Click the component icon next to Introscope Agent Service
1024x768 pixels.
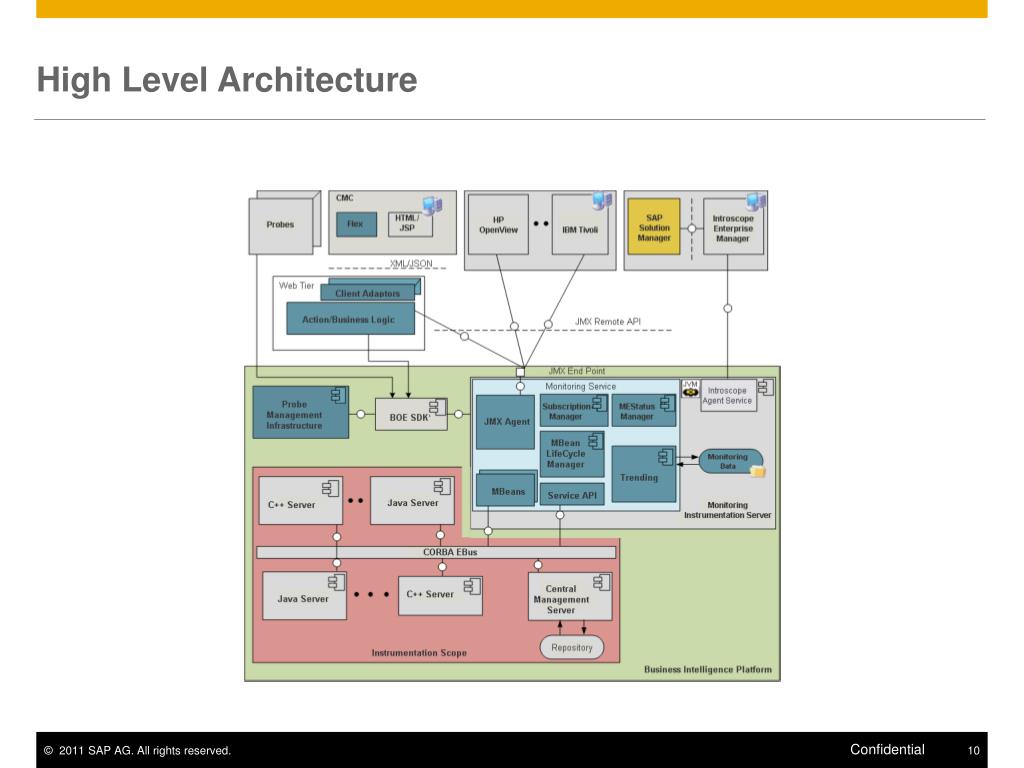point(765,387)
